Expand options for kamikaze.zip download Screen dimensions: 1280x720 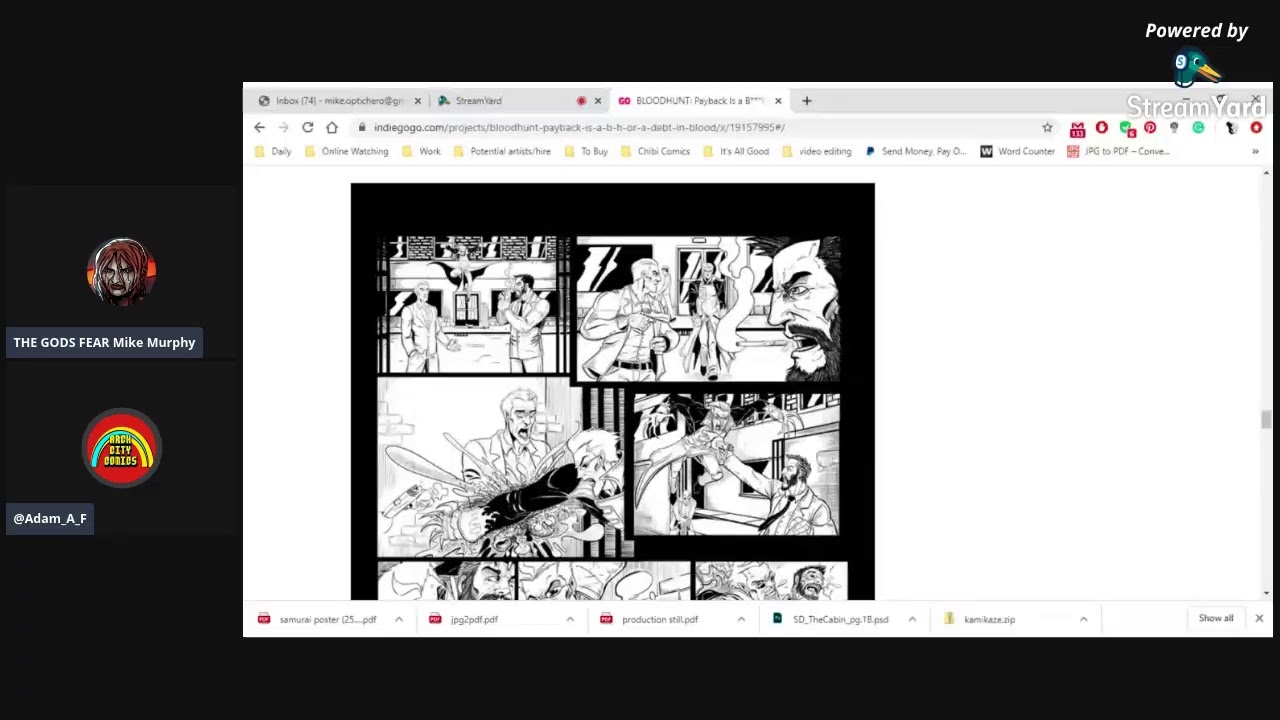coord(1083,619)
